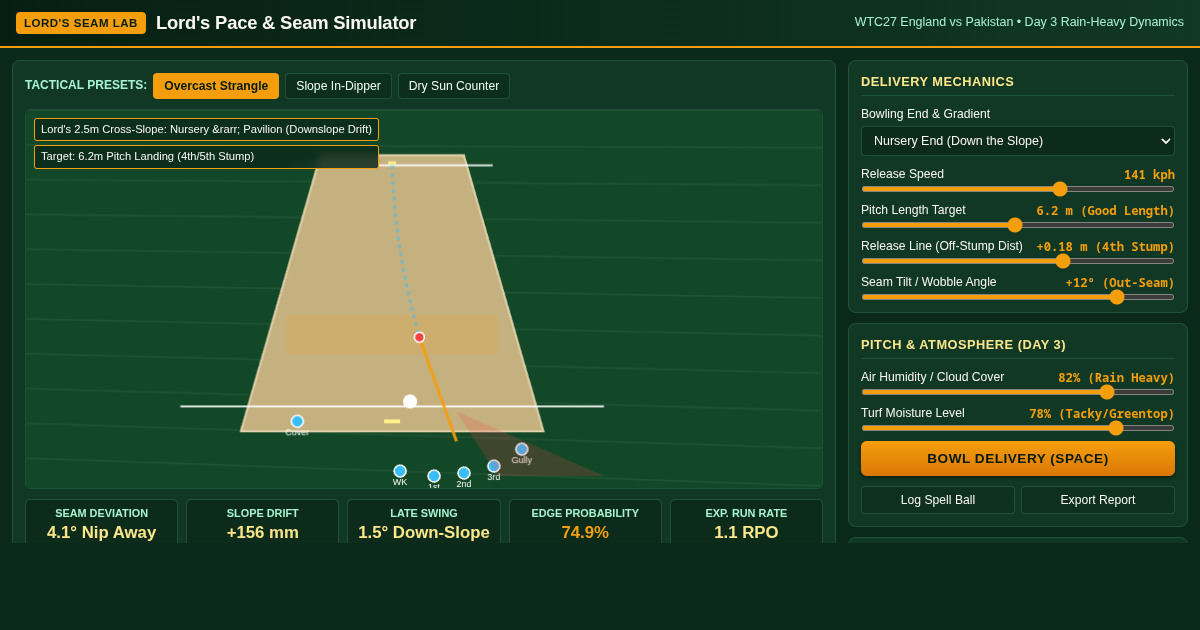Select the 3rd slip fielder marker
1200x630 pixels.
click(494, 466)
